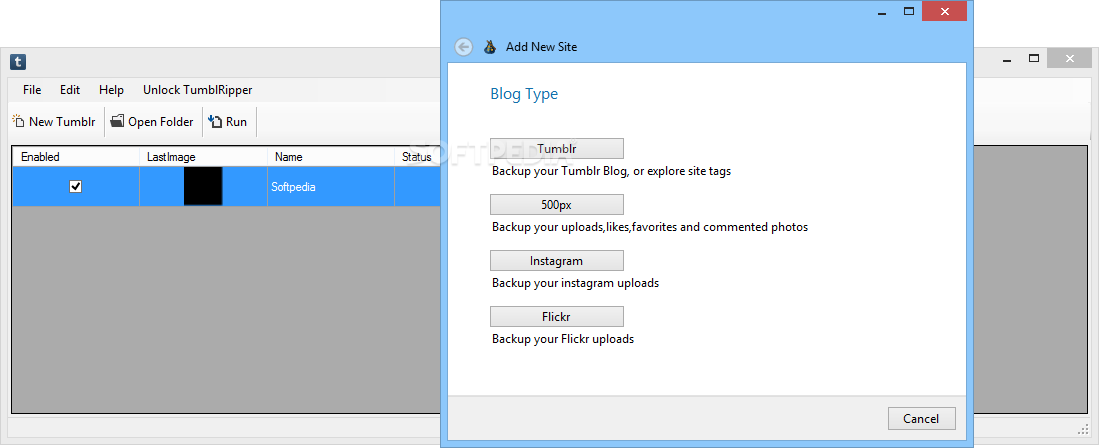
Task: Go back using the dialog back arrow
Action: [x=463, y=47]
